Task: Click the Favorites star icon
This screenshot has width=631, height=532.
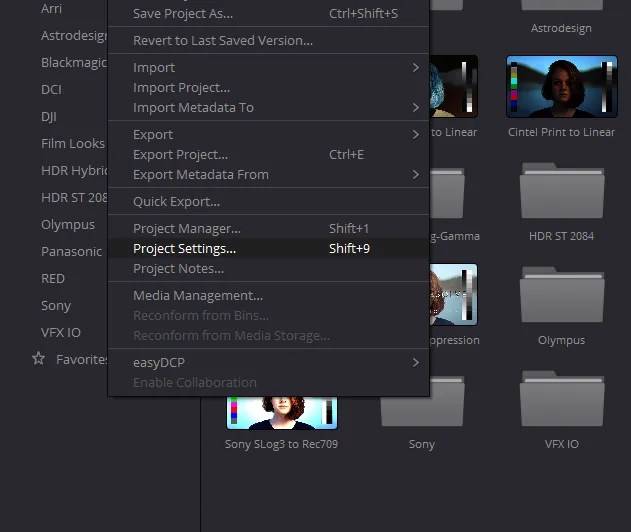Action: pyautogui.click(x=39, y=359)
